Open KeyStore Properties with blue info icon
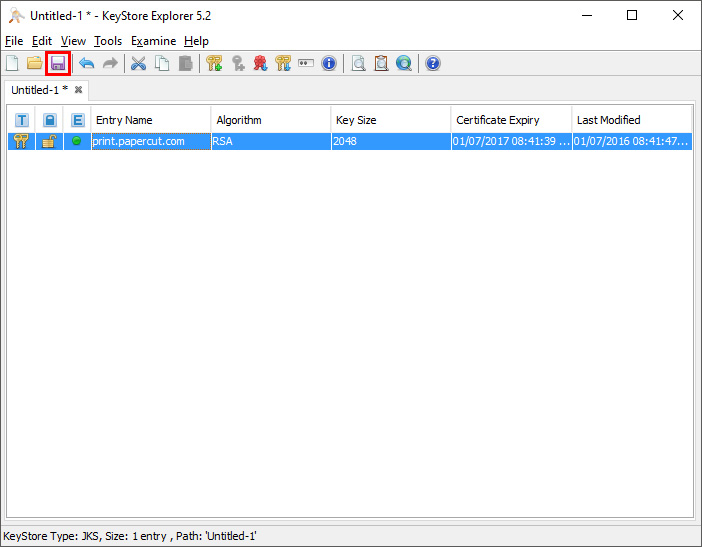702x547 pixels. [329, 63]
